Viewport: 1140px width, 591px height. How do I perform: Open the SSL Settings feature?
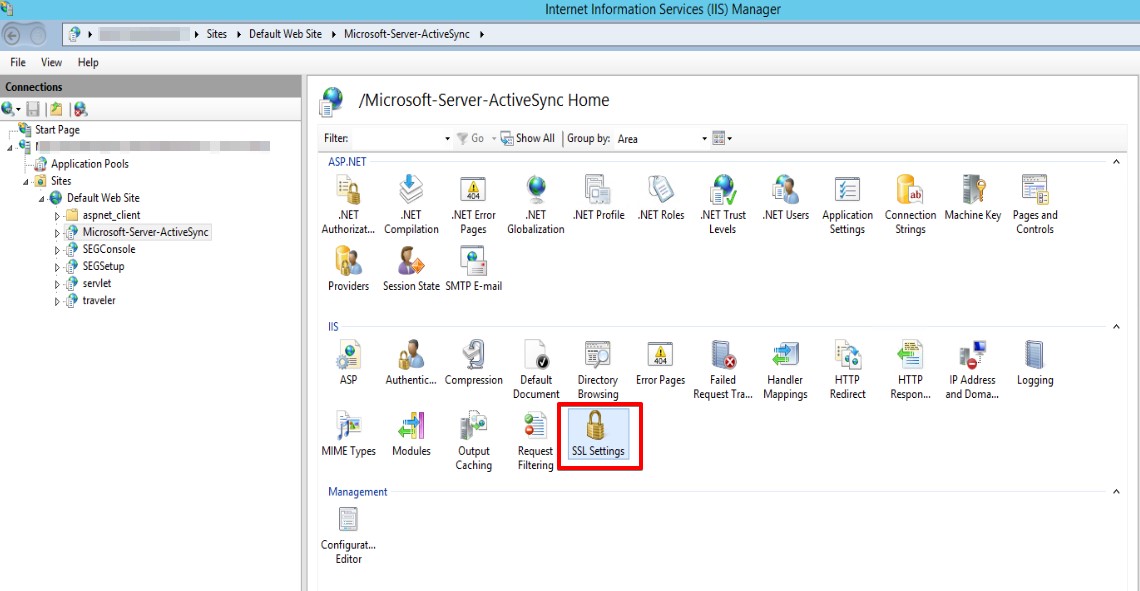[598, 433]
